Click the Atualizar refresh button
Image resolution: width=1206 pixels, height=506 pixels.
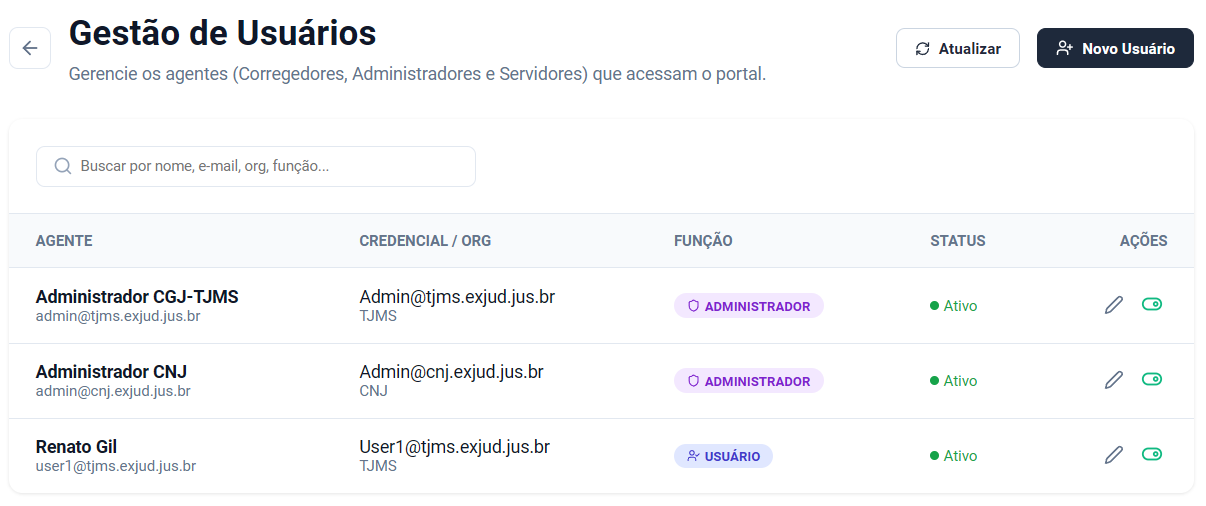[x=958, y=48]
